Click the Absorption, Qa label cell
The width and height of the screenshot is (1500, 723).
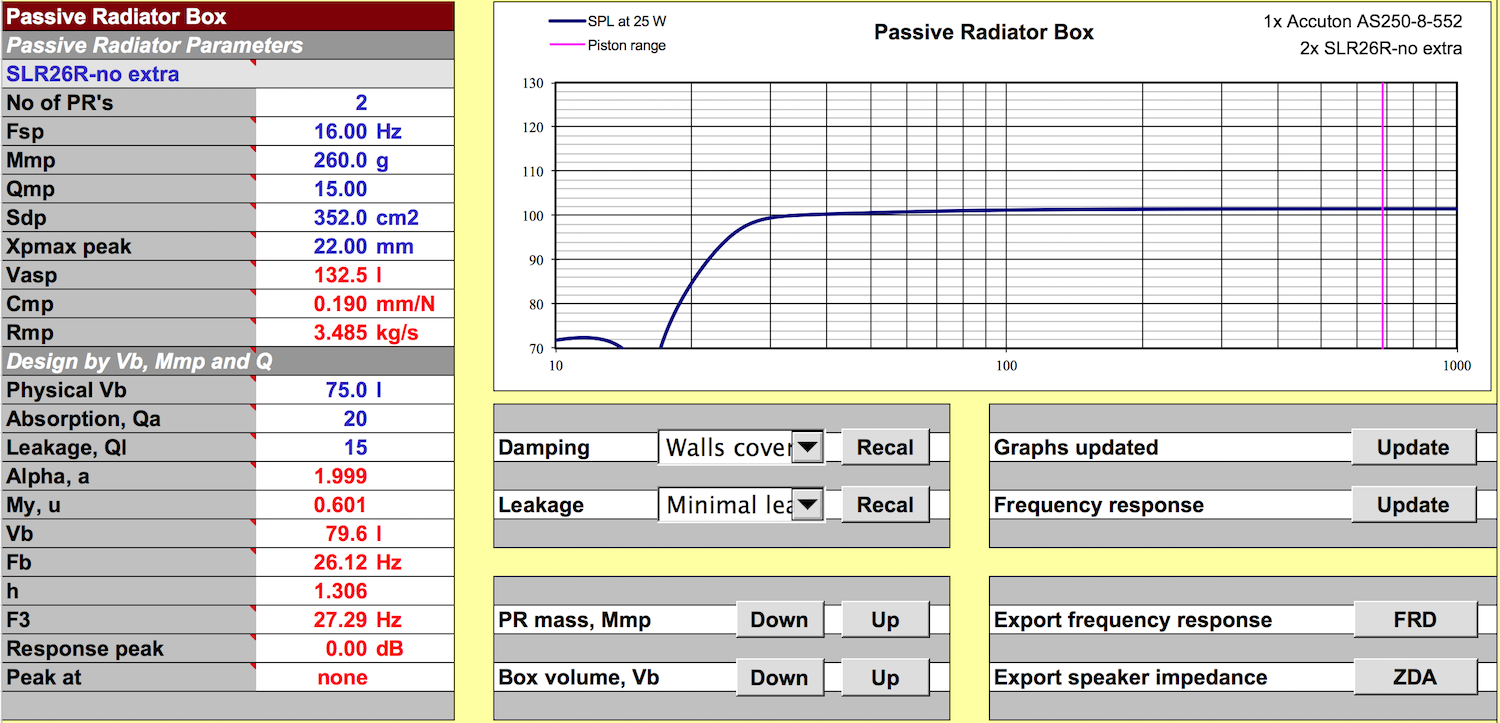(129, 420)
